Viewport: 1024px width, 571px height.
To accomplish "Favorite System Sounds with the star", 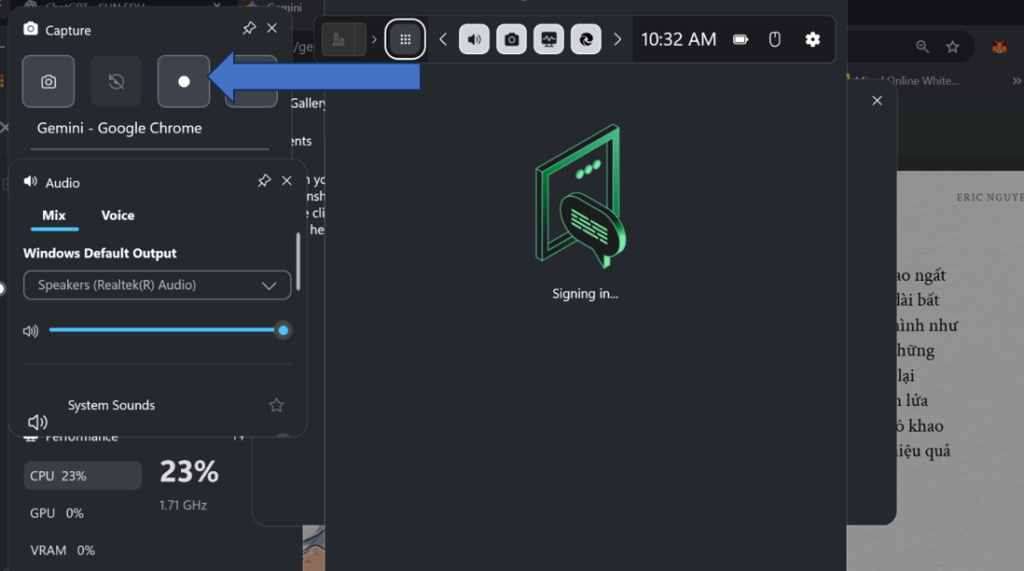I will coord(277,405).
